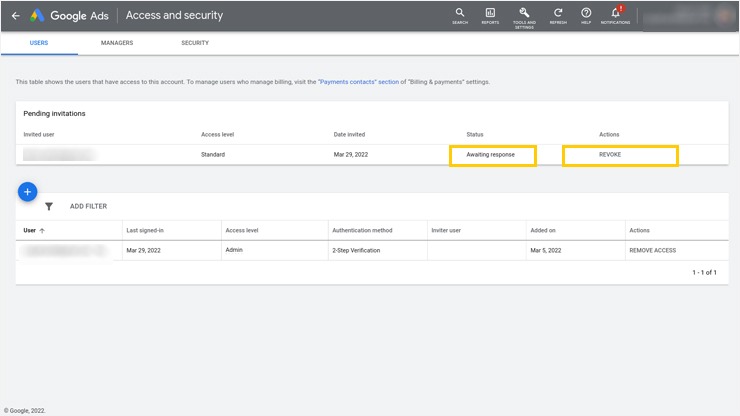Open the Notifications bell icon
740x416 pixels.
615,15
